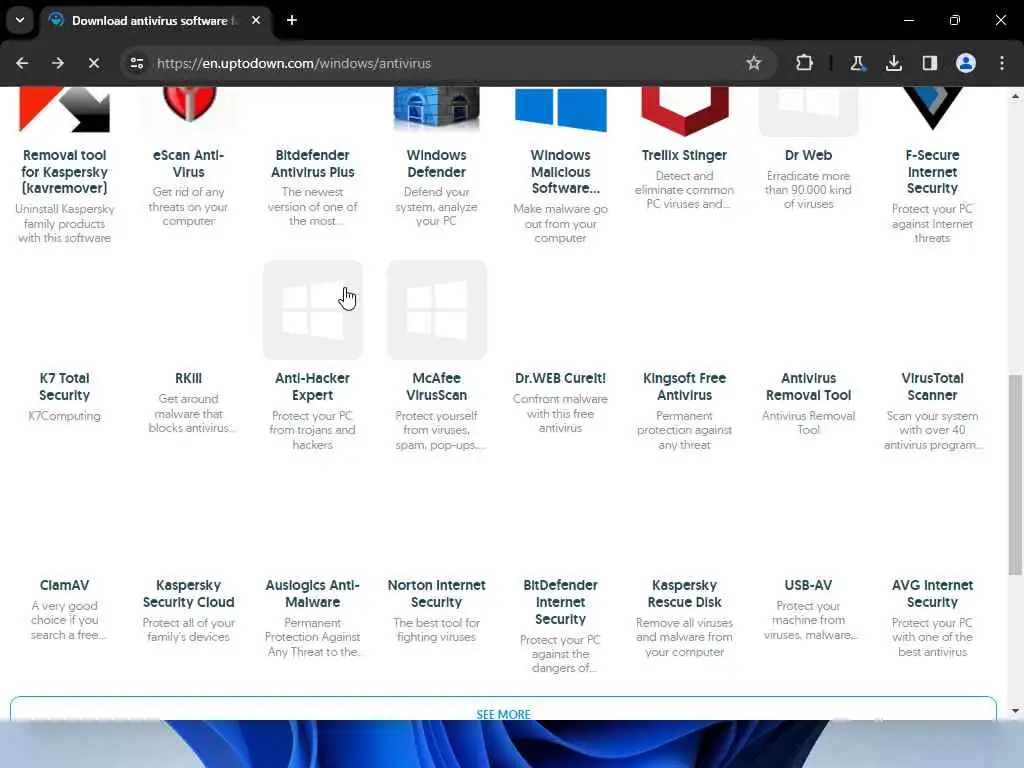The height and width of the screenshot is (768, 1024).
Task: Open Chrome Labs flask icon
Action: [857, 63]
